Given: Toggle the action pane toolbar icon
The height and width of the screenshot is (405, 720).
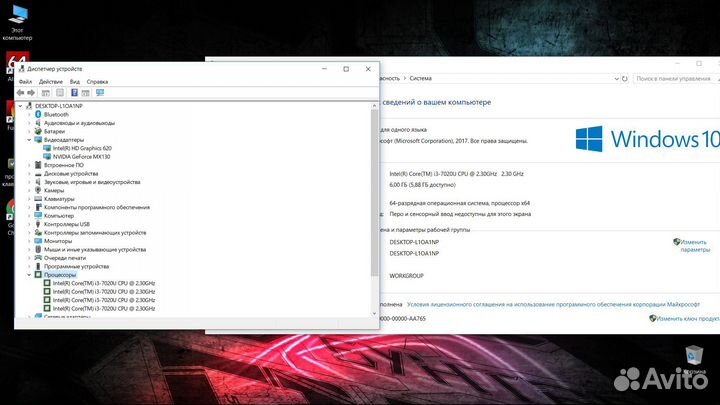Looking at the screenshot, I should pyautogui.click(x=85, y=93).
